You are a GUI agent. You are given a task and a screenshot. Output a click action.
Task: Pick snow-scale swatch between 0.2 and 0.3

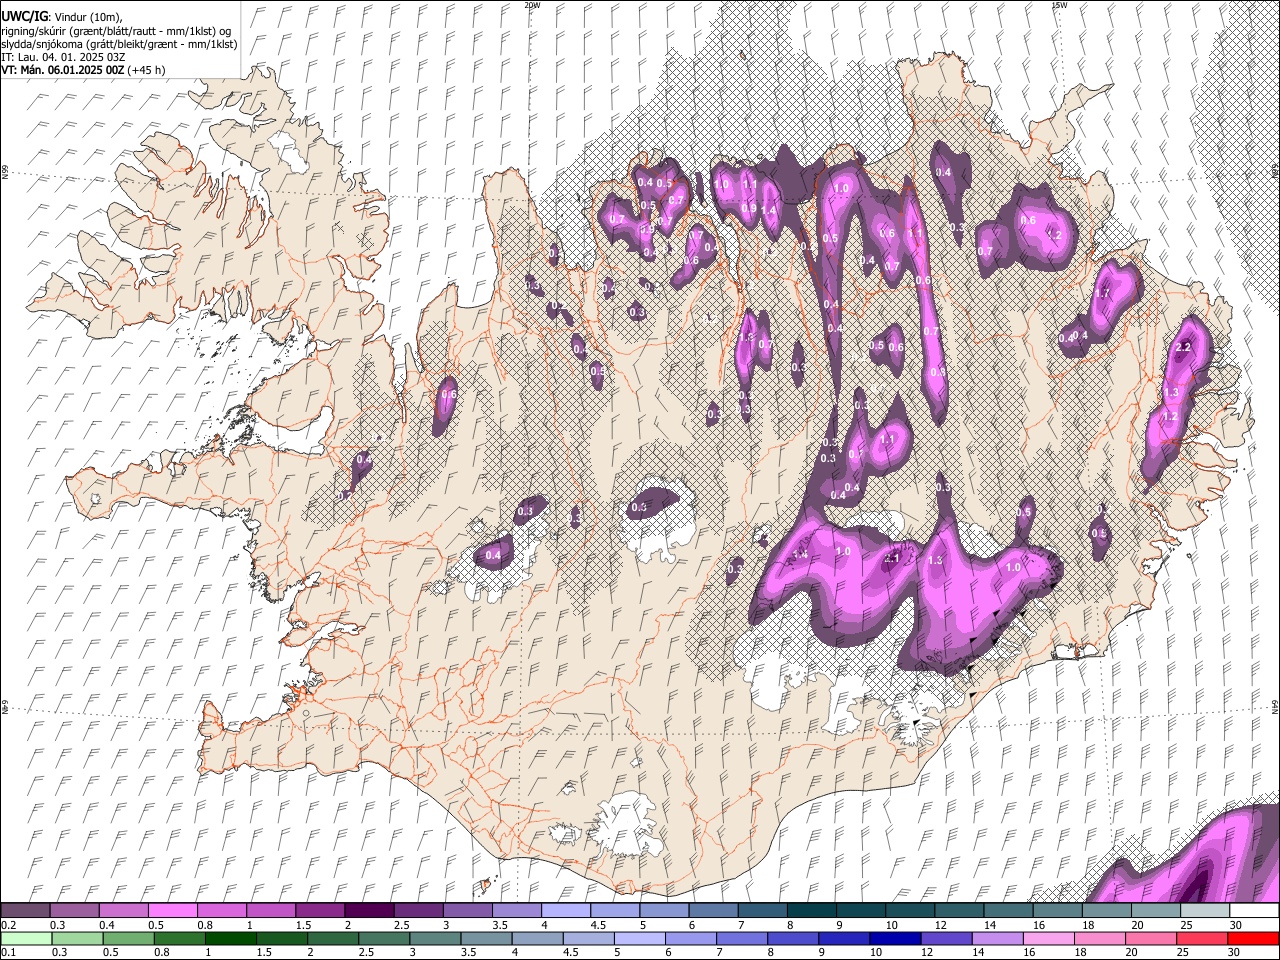click(x=26, y=911)
